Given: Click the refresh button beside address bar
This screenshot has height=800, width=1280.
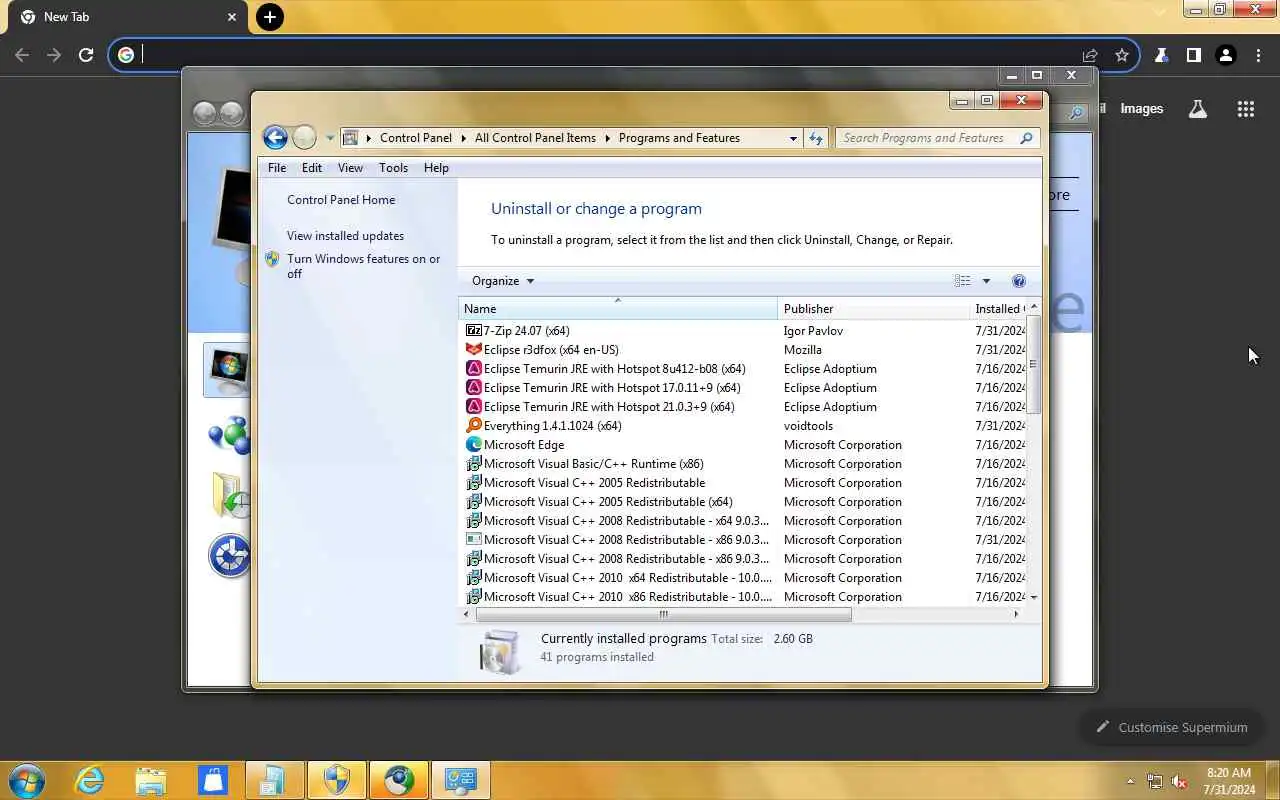Looking at the screenshot, I should pyautogui.click(x=816, y=138).
